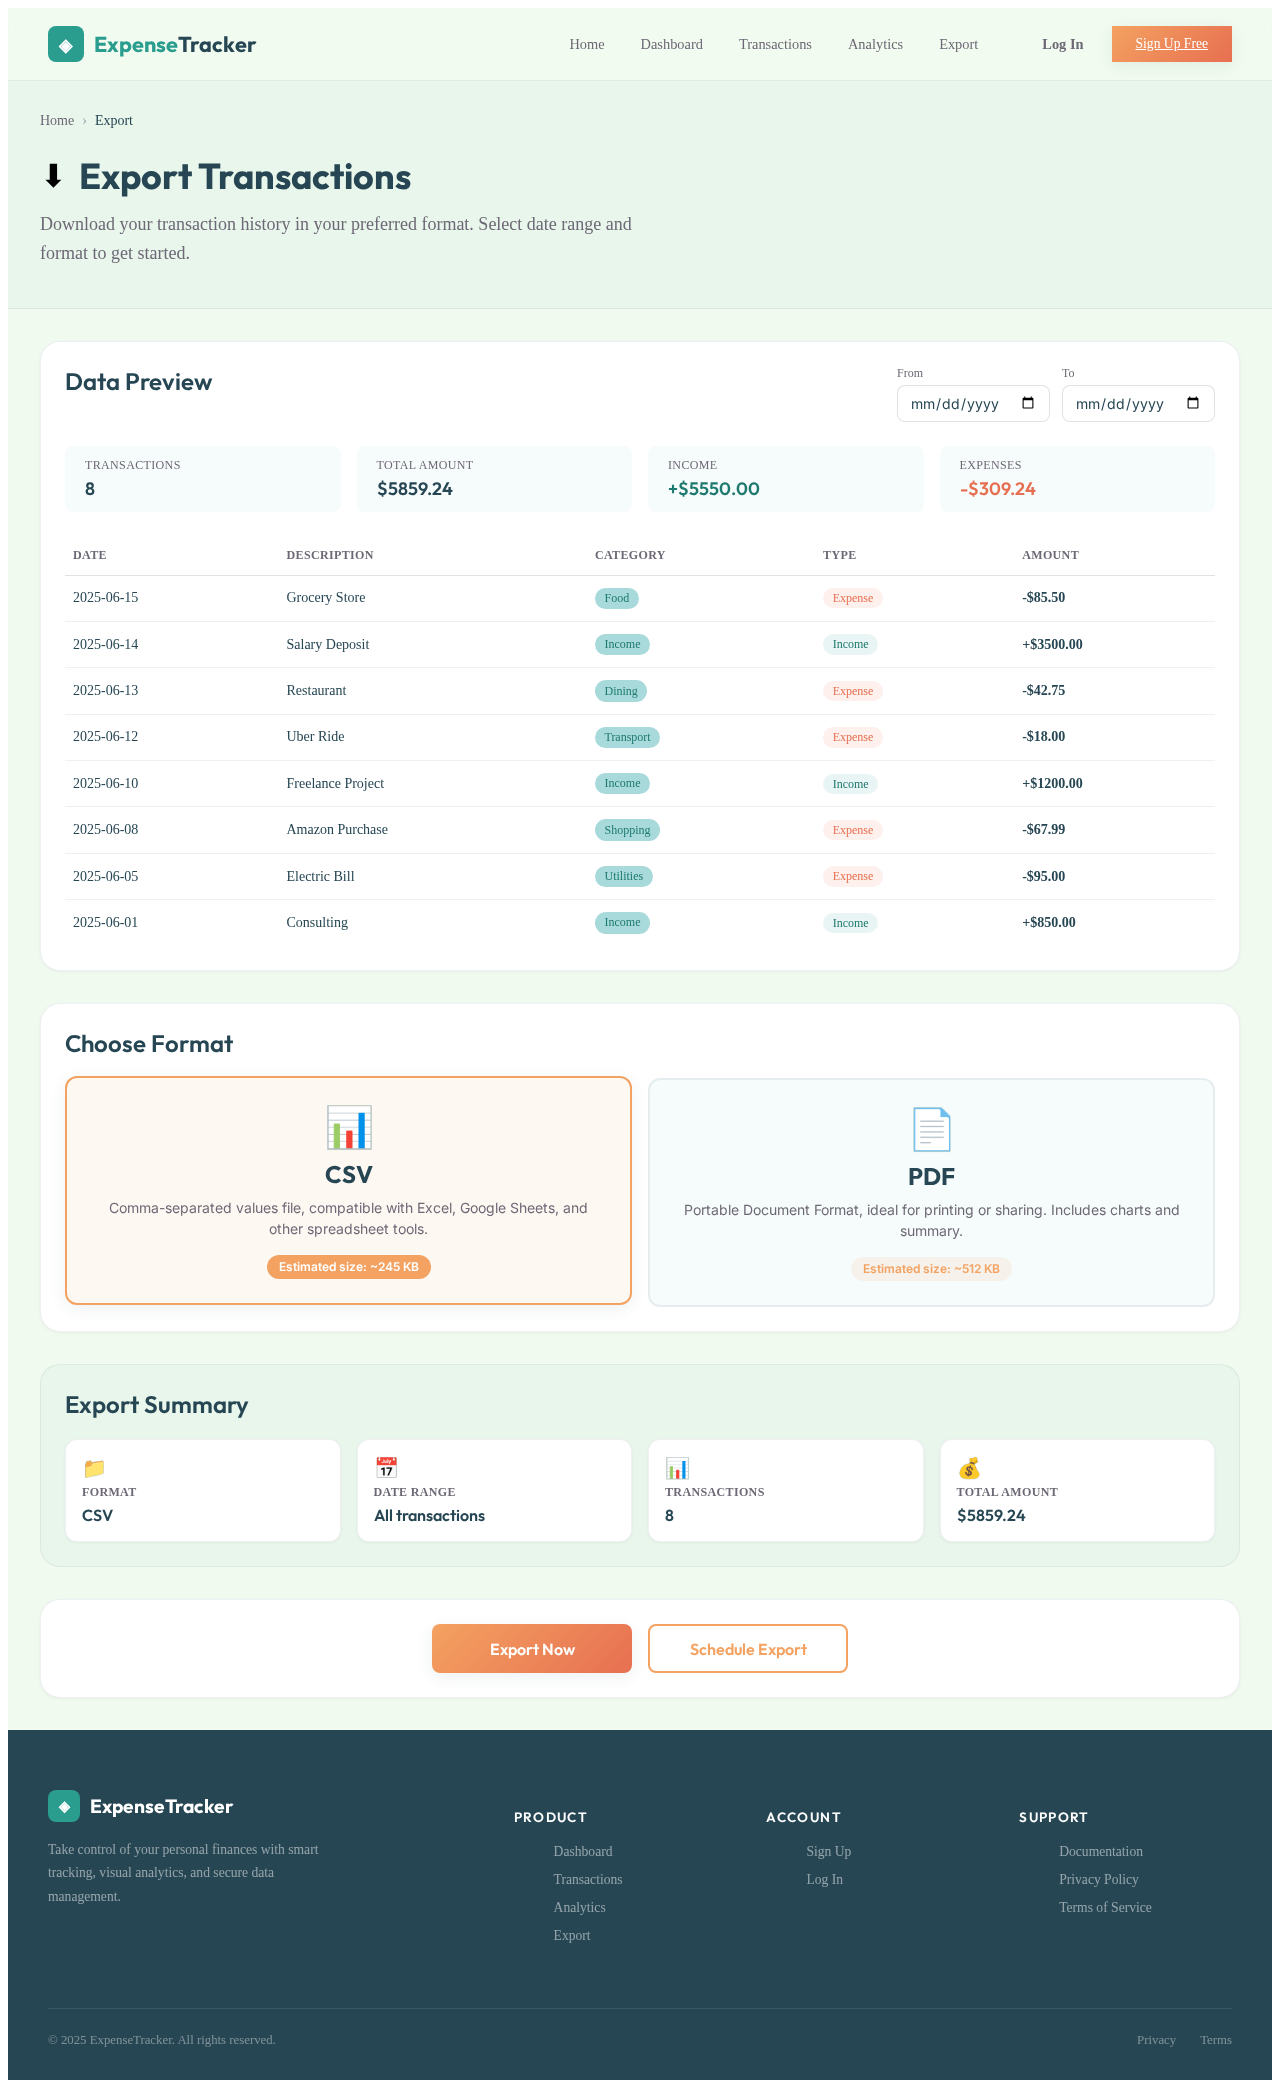Open the footer Dashboard link
The height and width of the screenshot is (2088, 1280).
click(583, 1851)
